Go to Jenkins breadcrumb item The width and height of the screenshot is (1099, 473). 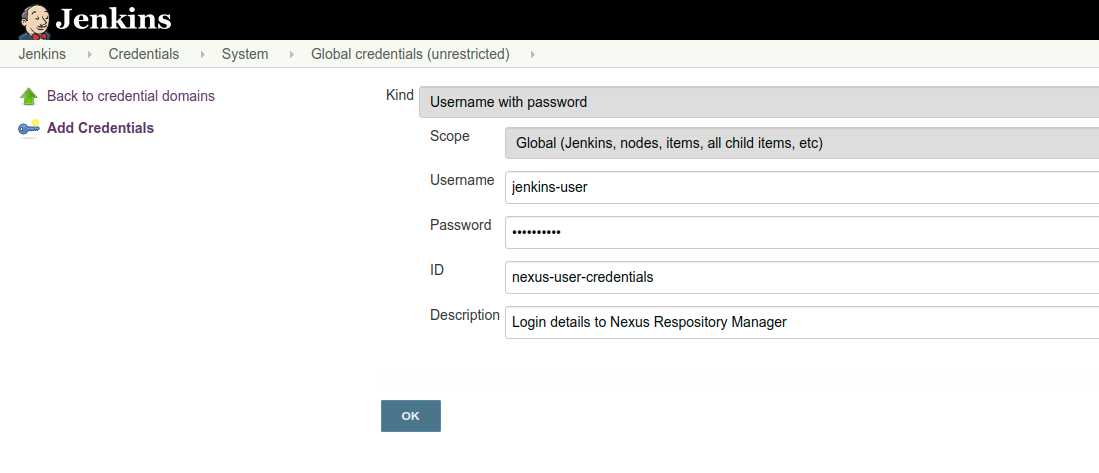42,54
